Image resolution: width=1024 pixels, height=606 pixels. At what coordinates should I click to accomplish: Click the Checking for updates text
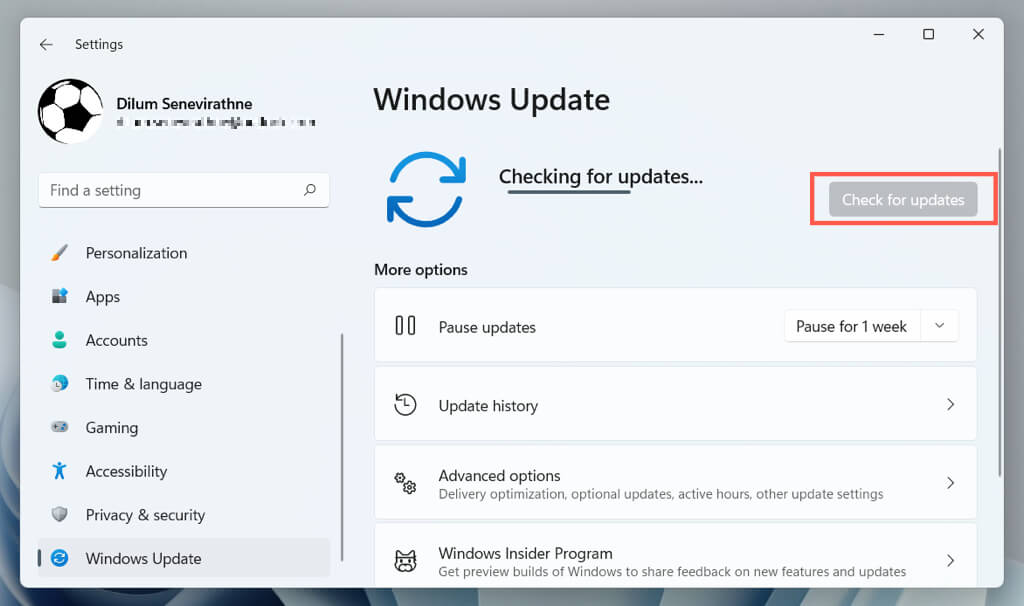(601, 176)
